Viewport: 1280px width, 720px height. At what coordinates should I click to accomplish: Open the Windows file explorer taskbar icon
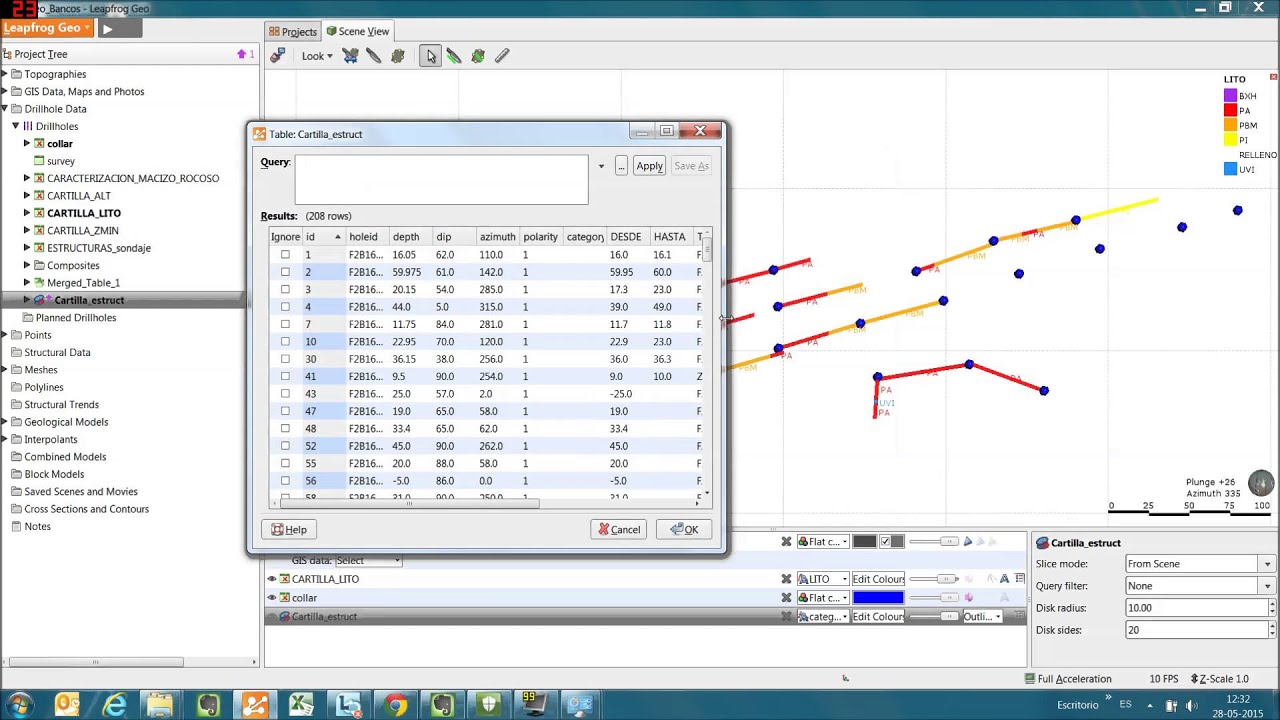click(x=161, y=705)
